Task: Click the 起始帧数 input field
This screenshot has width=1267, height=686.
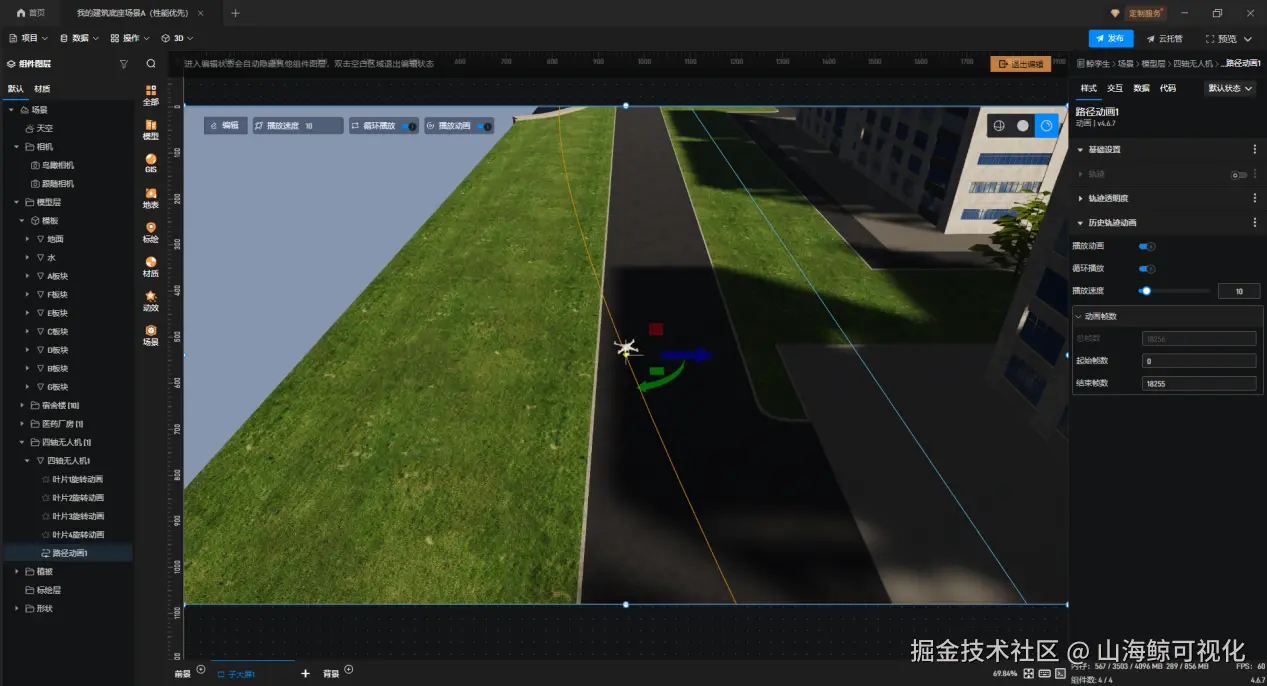Action: coord(1198,361)
